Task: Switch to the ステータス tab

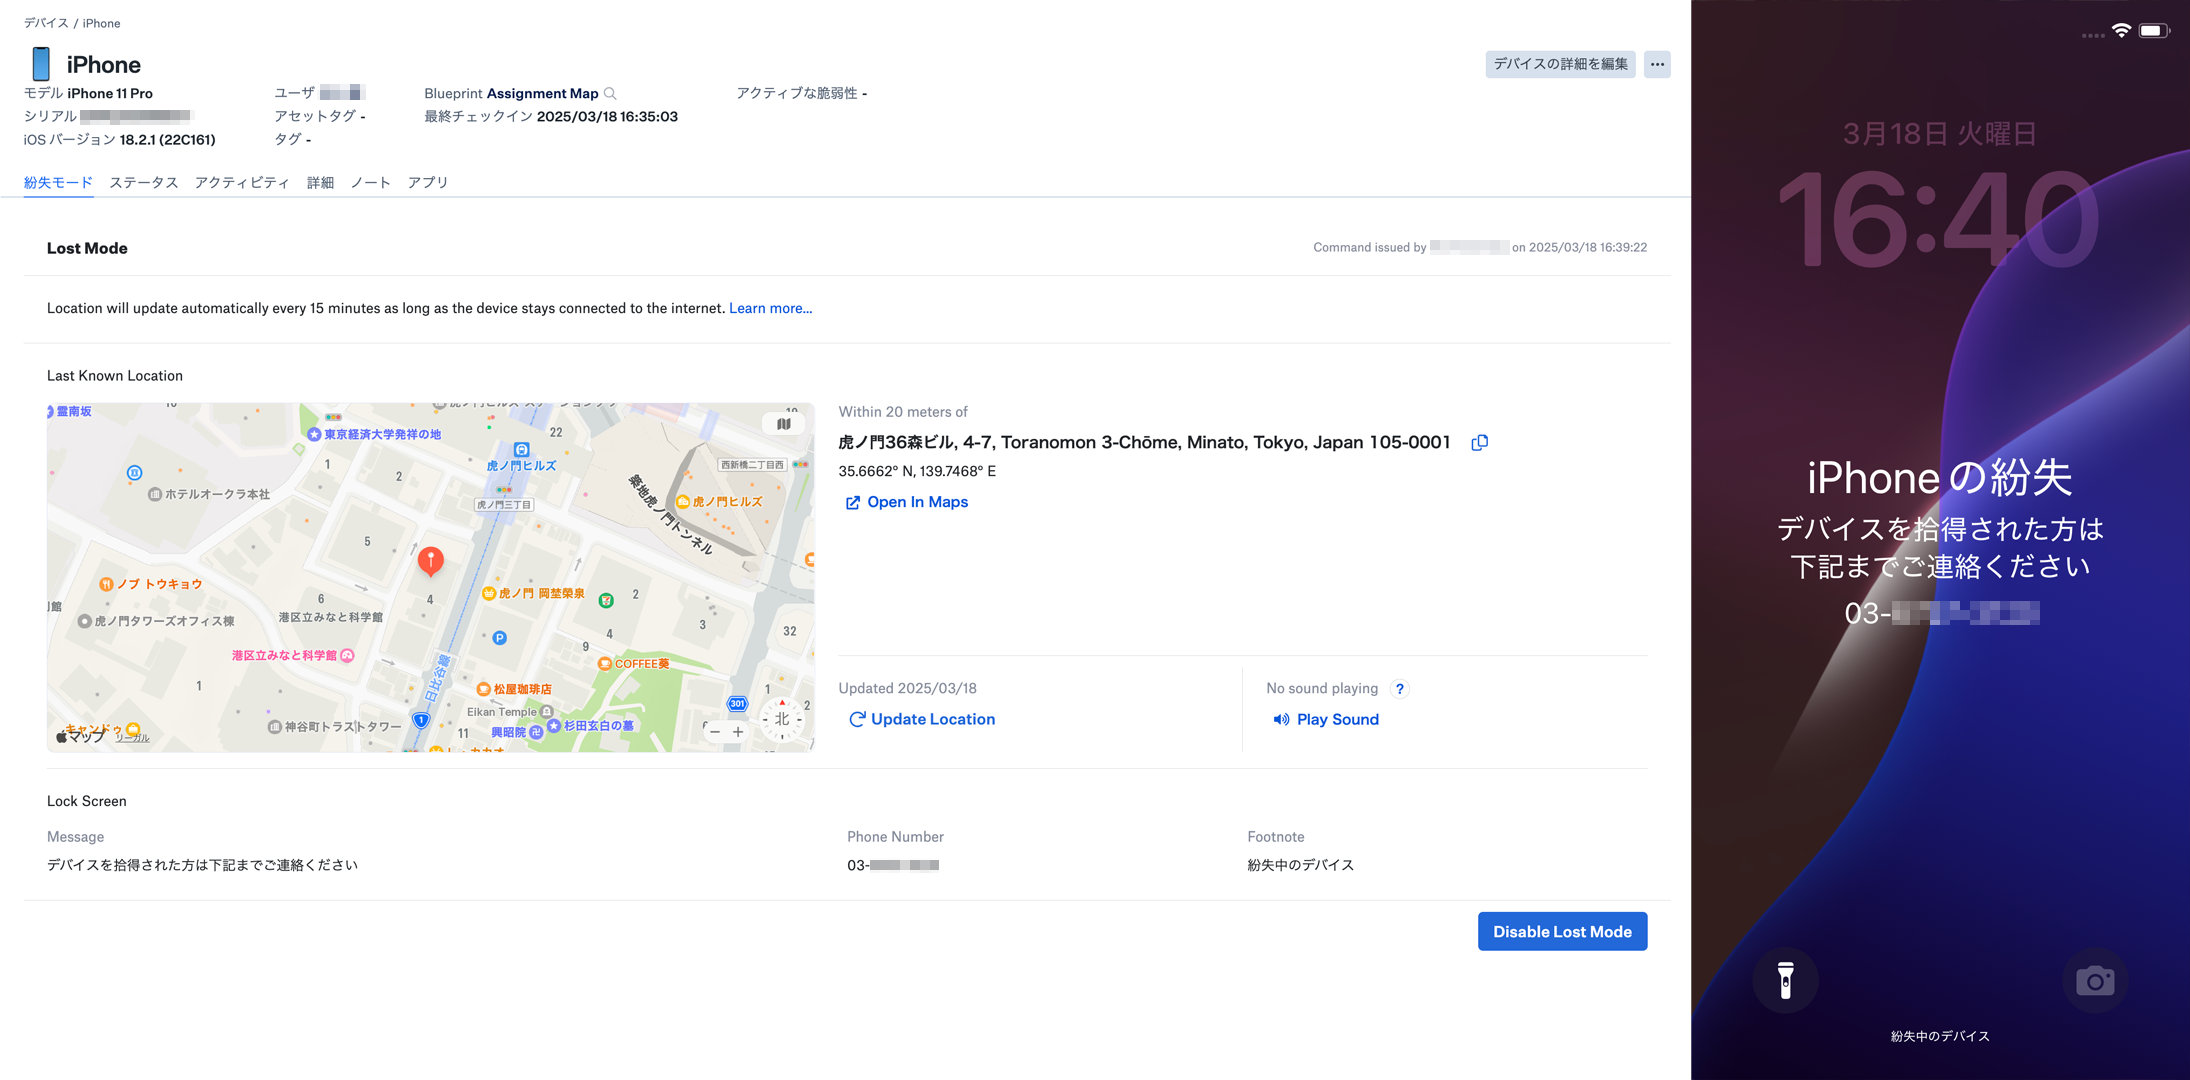Action: (x=143, y=182)
